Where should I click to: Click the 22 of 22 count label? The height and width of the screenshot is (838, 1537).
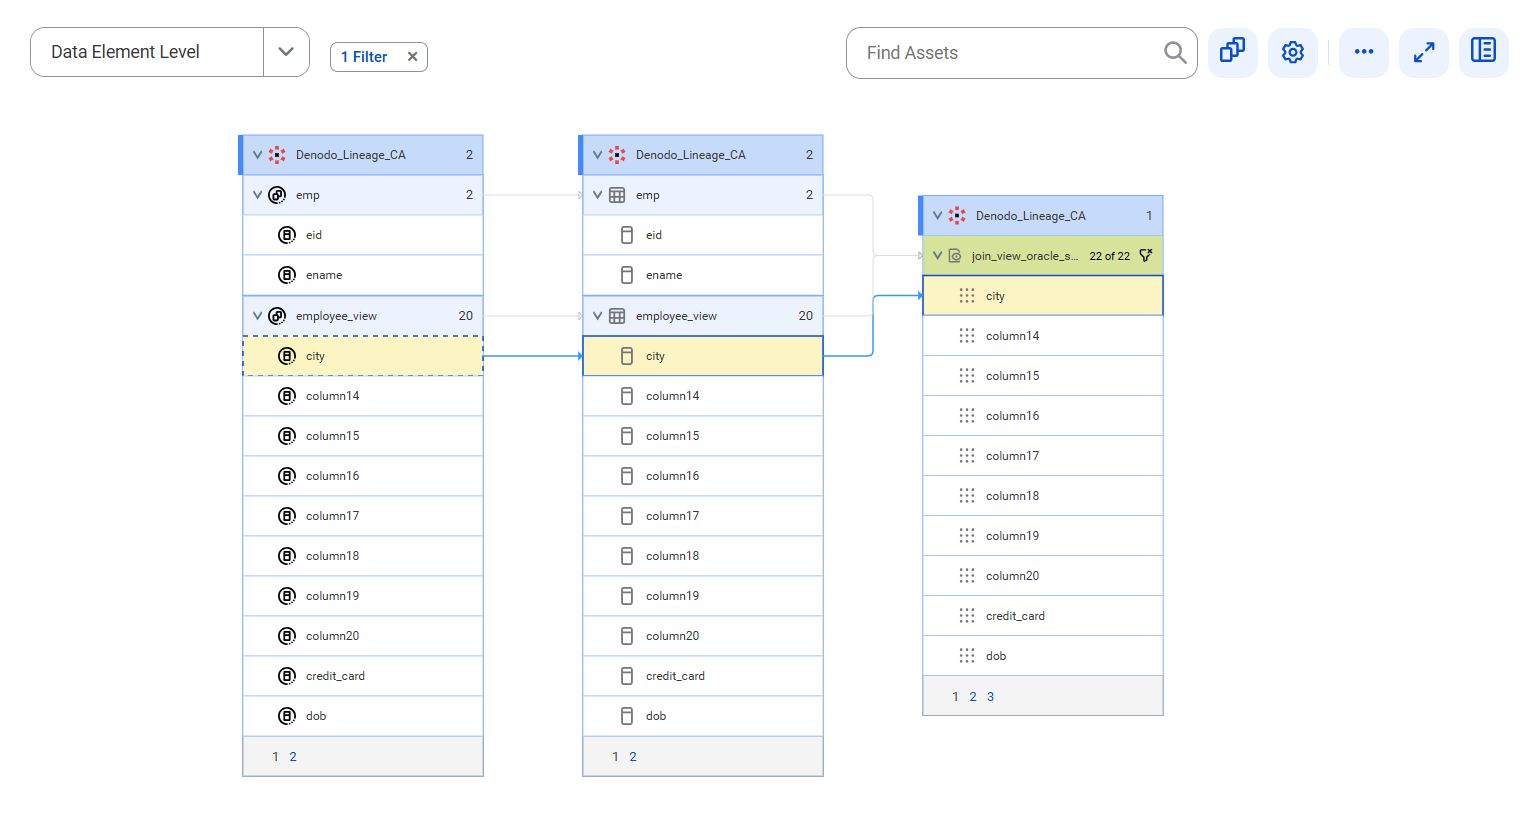(x=1110, y=256)
